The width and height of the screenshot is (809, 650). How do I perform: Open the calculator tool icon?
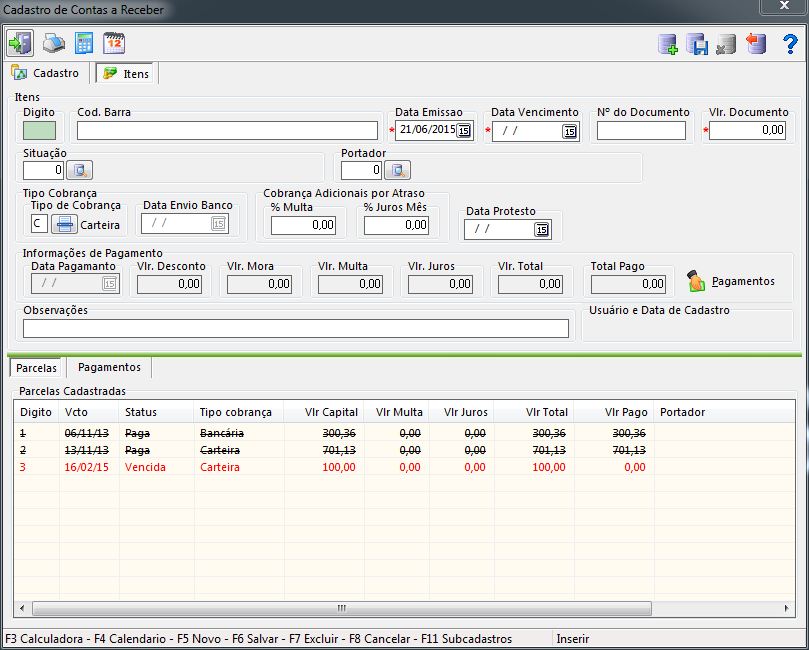pyautogui.click(x=84, y=43)
